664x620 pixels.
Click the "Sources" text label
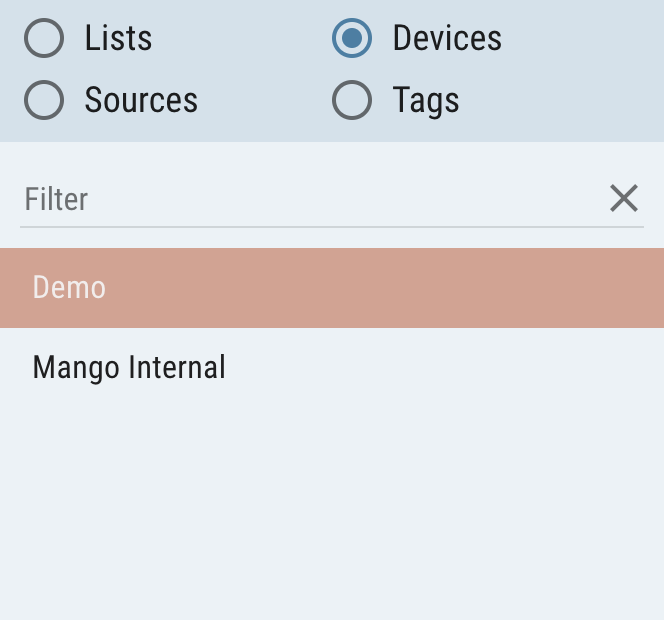tap(141, 100)
